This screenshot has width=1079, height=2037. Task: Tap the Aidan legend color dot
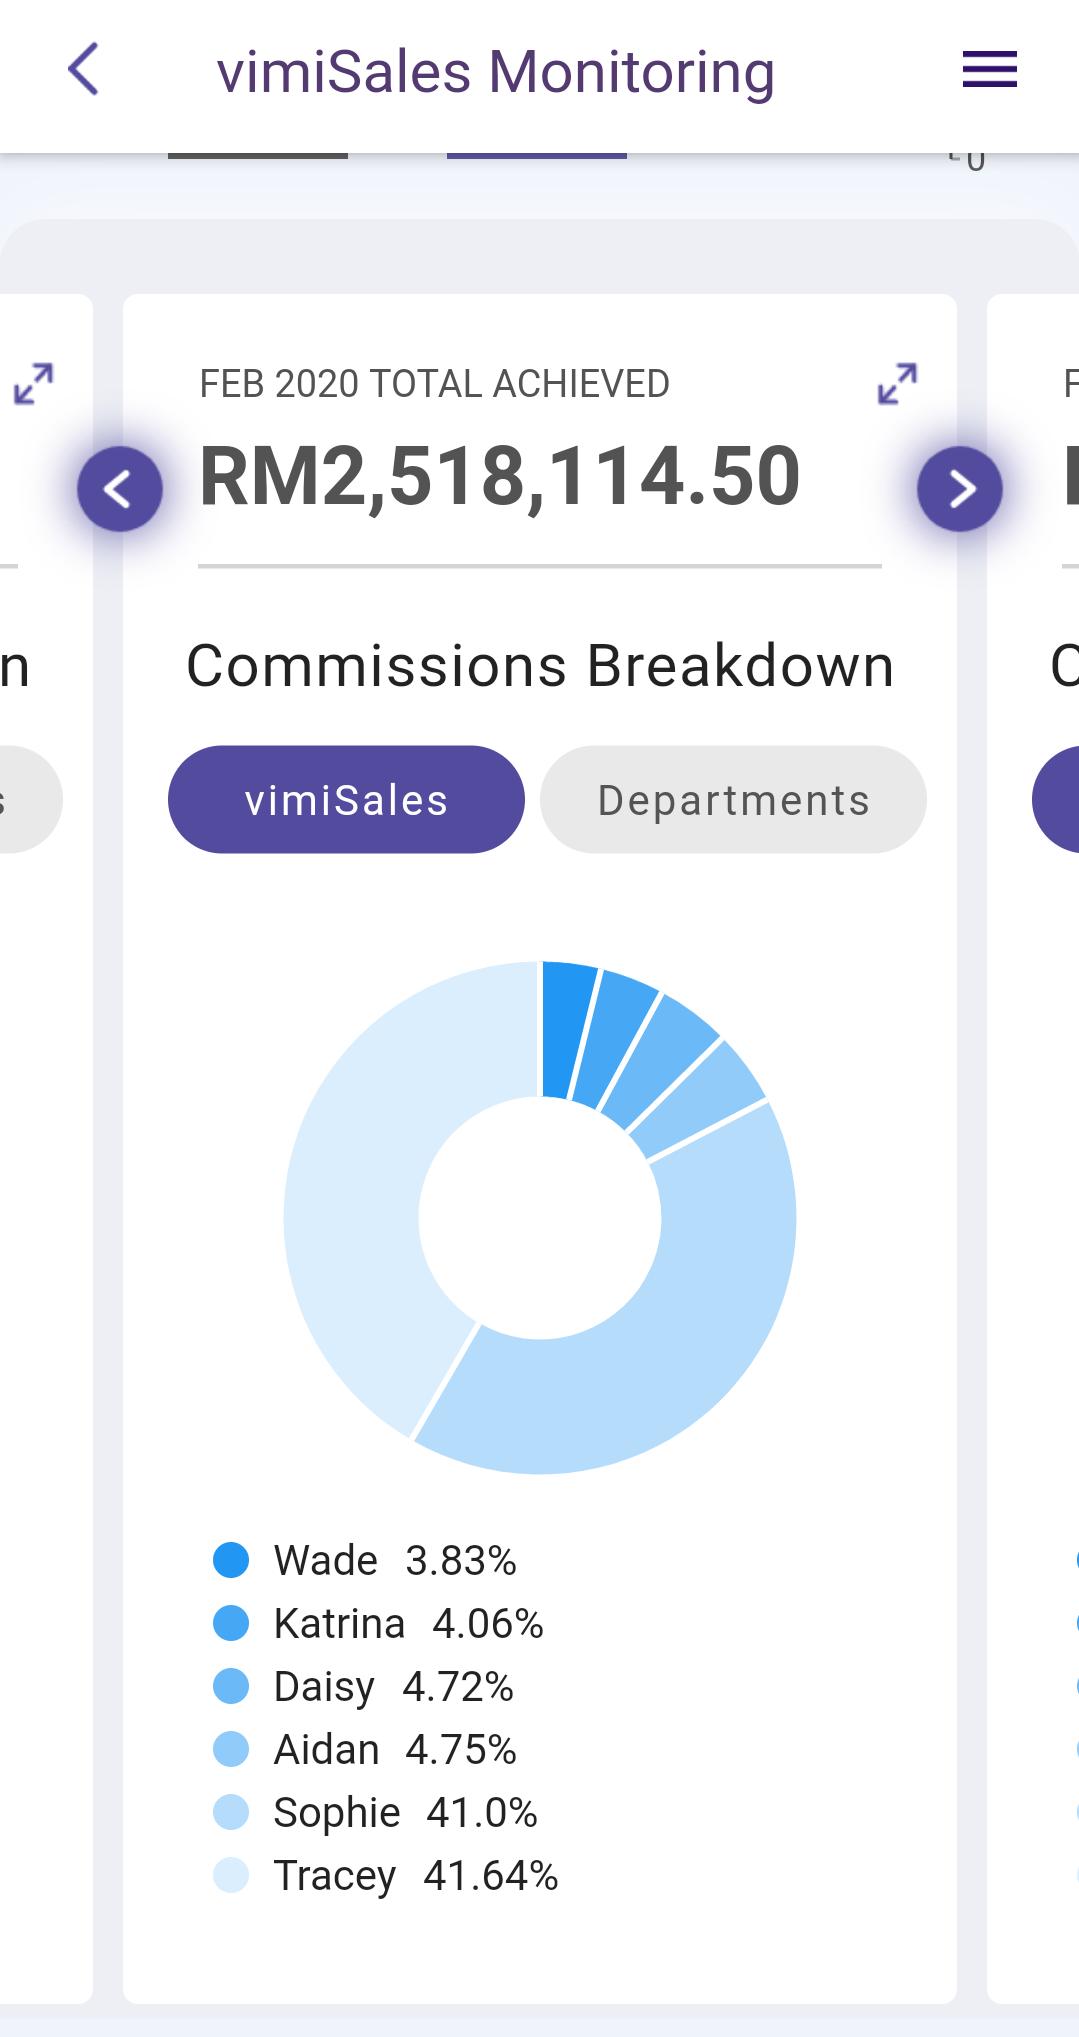[x=231, y=1749]
